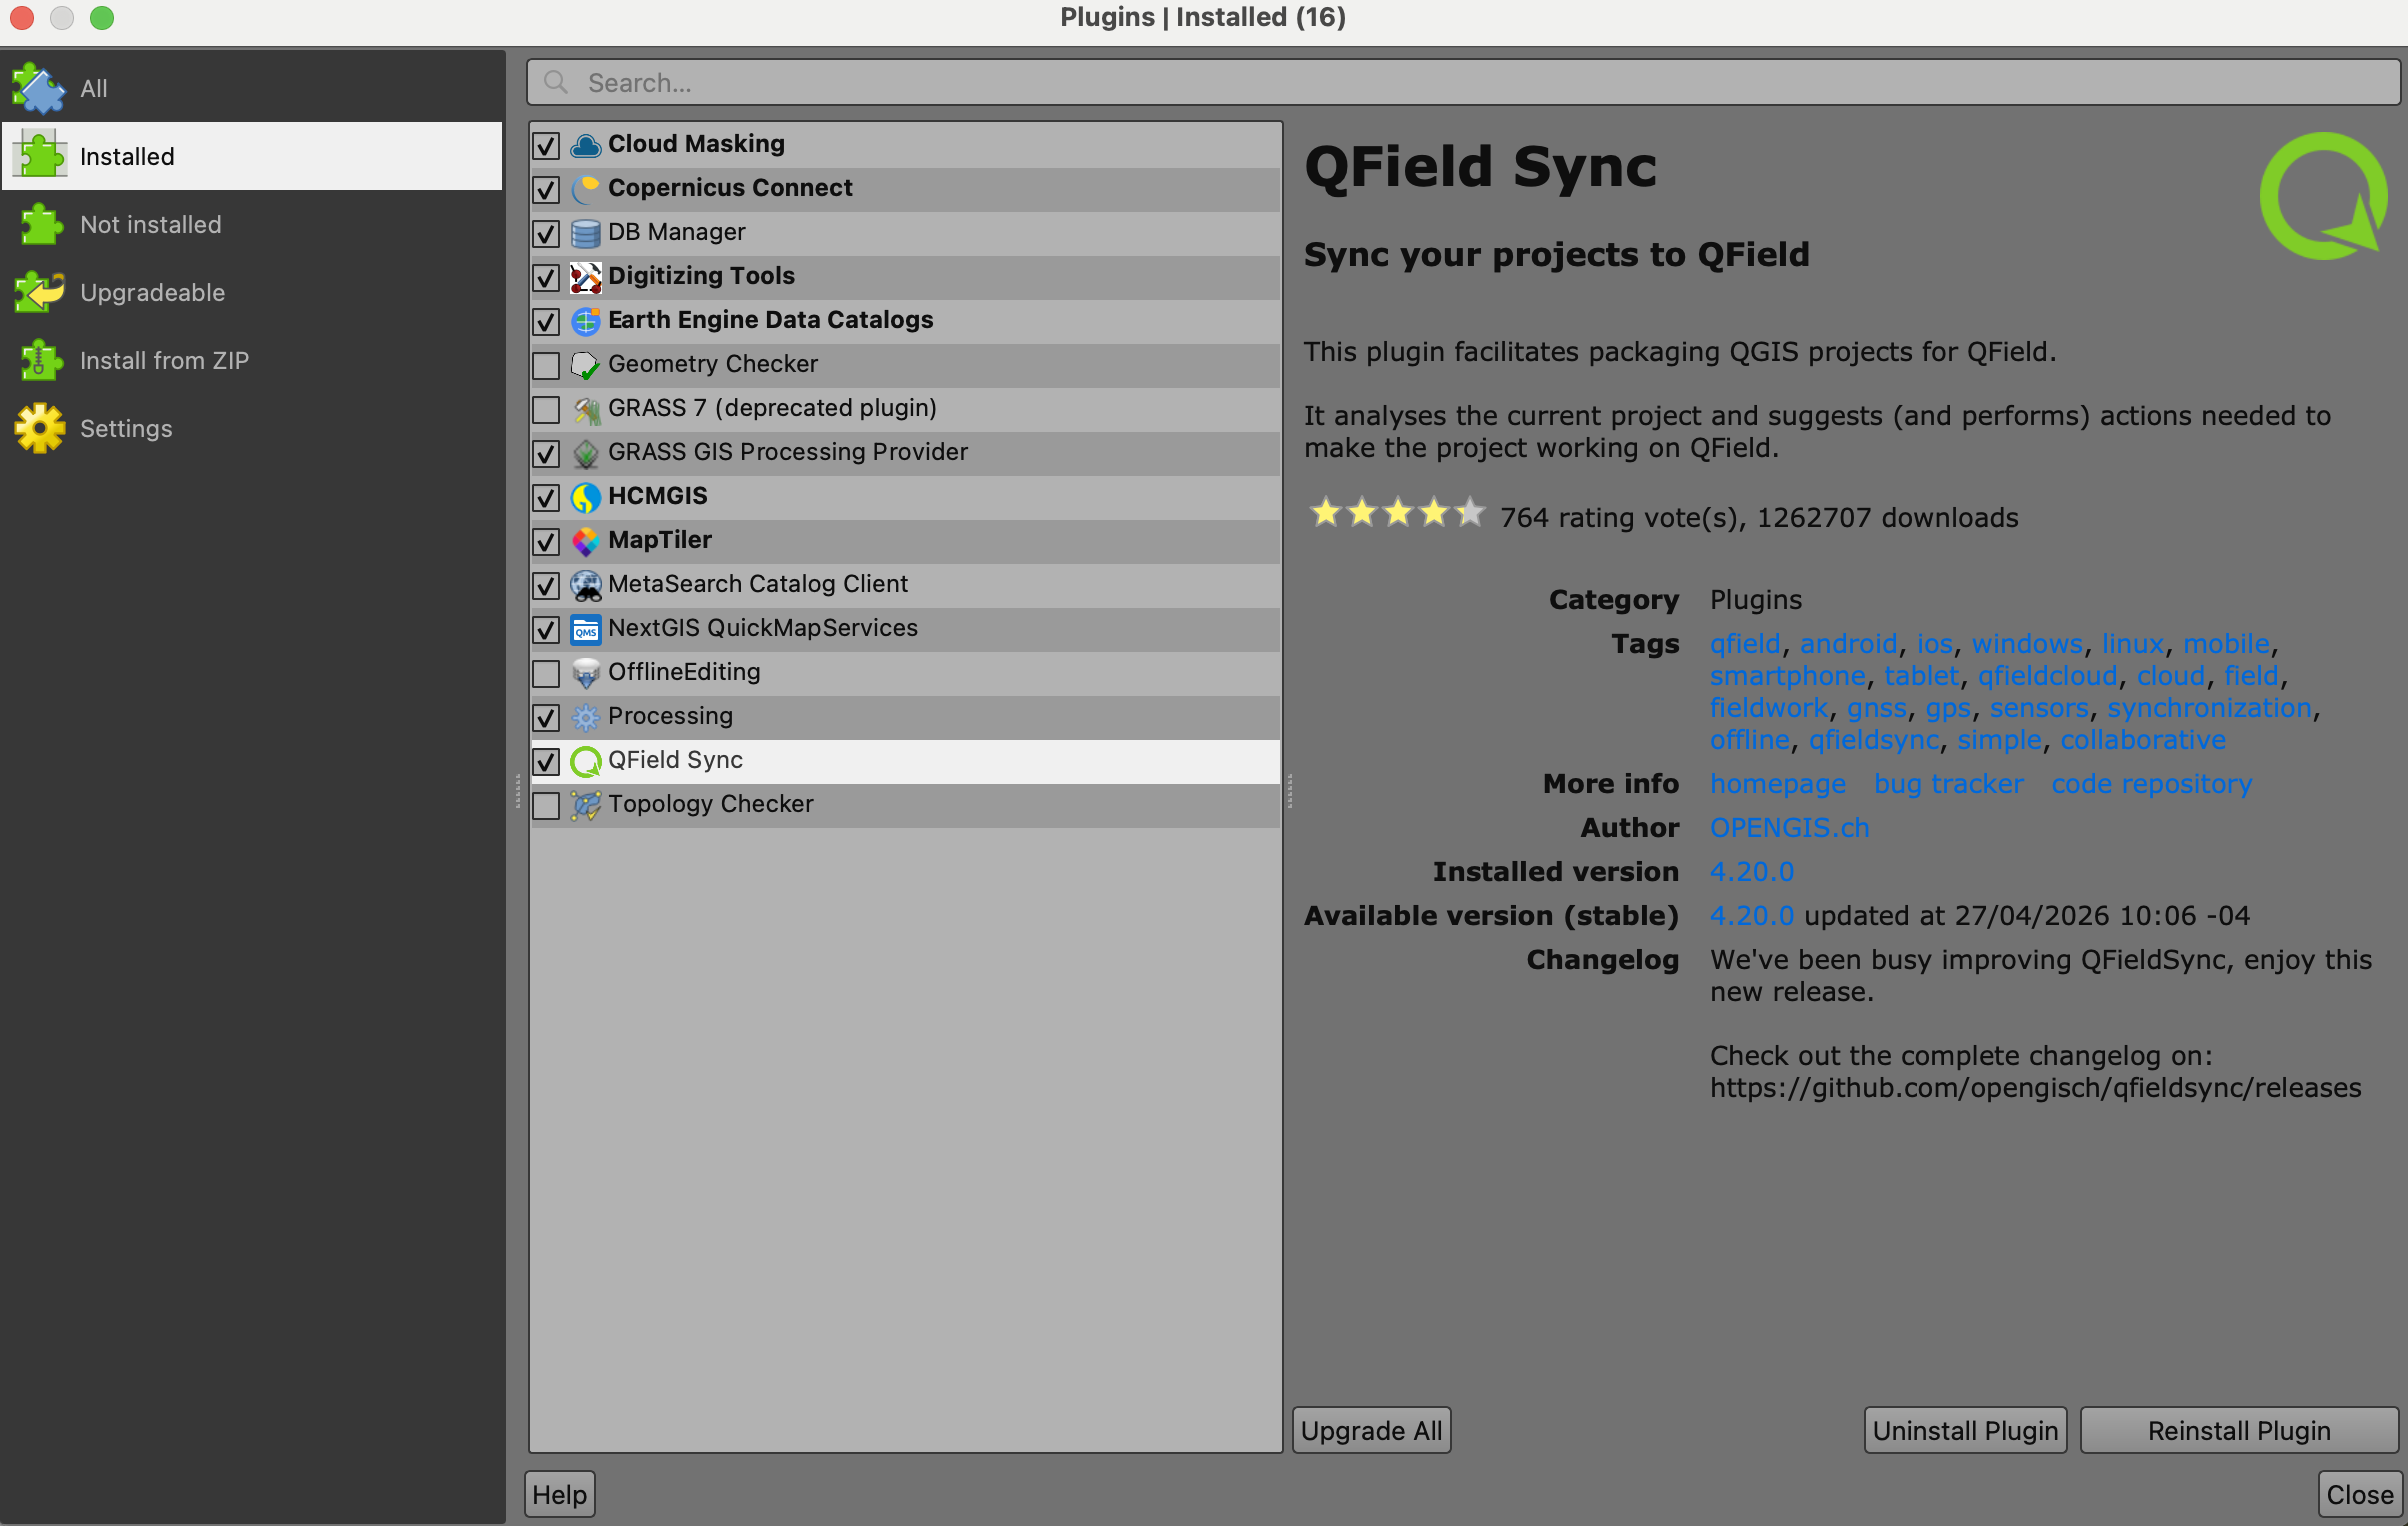Click the search magnifier icon
The width and height of the screenshot is (2408, 1526).
coord(556,82)
